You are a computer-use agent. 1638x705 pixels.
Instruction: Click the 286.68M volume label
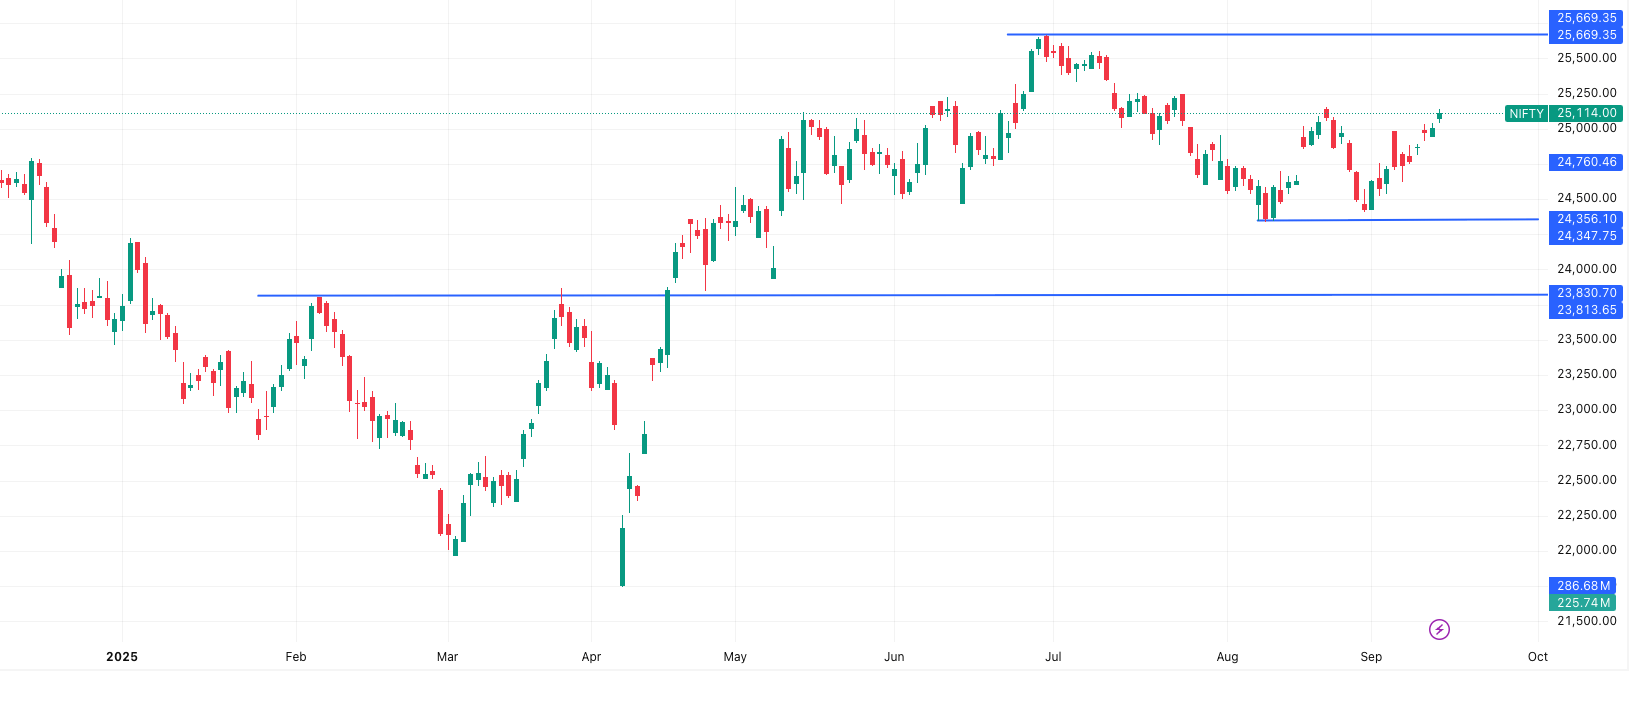(x=1583, y=586)
